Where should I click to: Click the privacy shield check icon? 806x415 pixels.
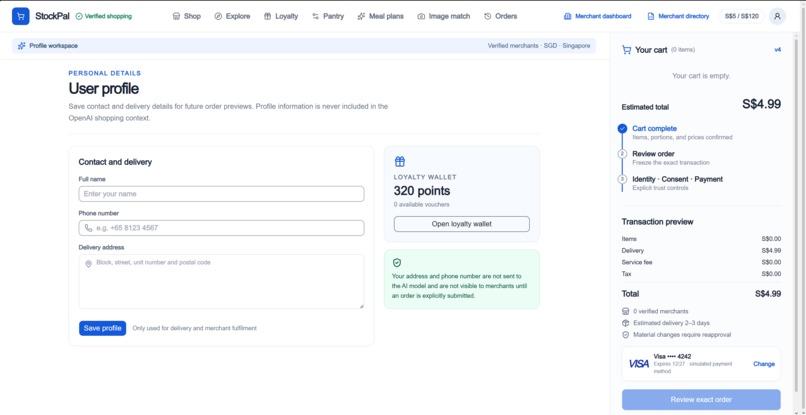pyautogui.click(x=397, y=263)
